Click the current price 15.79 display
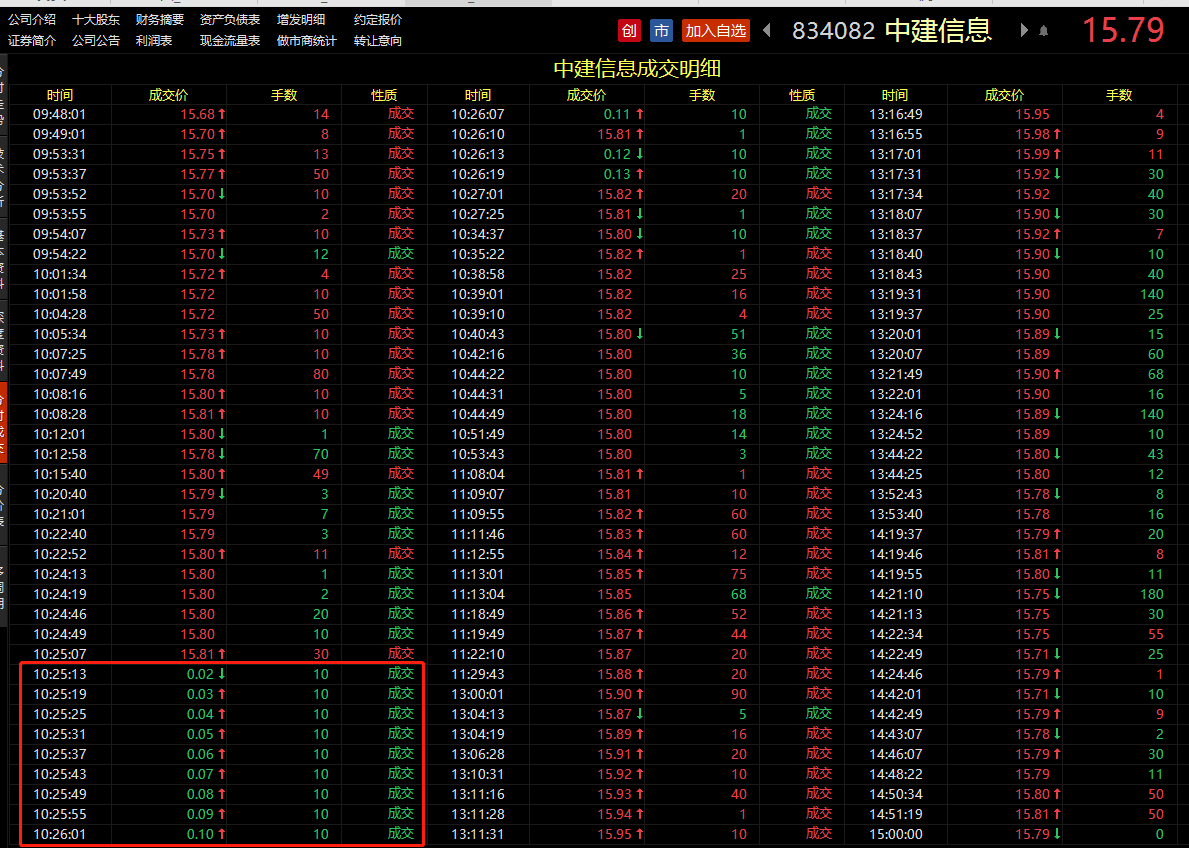 tap(1125, 30)
